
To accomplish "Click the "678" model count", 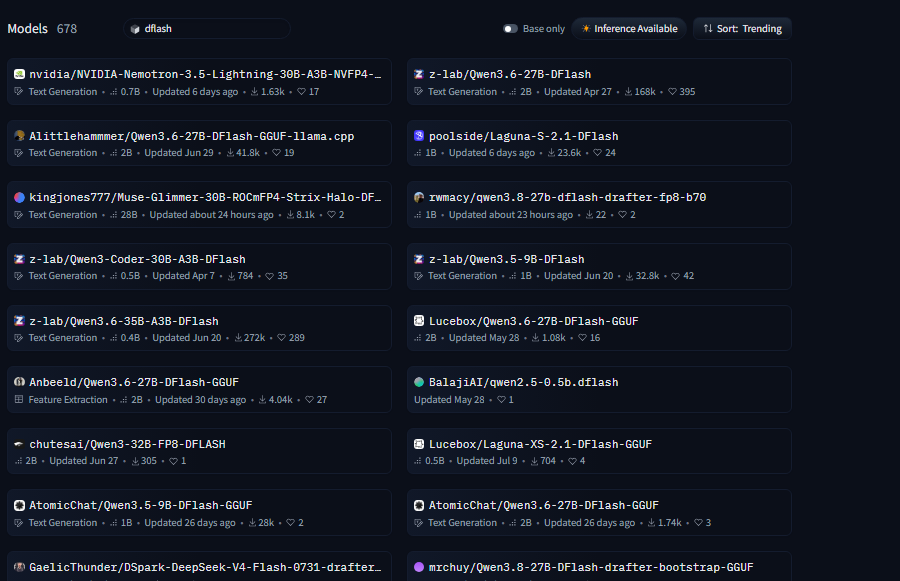I will point(67,28).
